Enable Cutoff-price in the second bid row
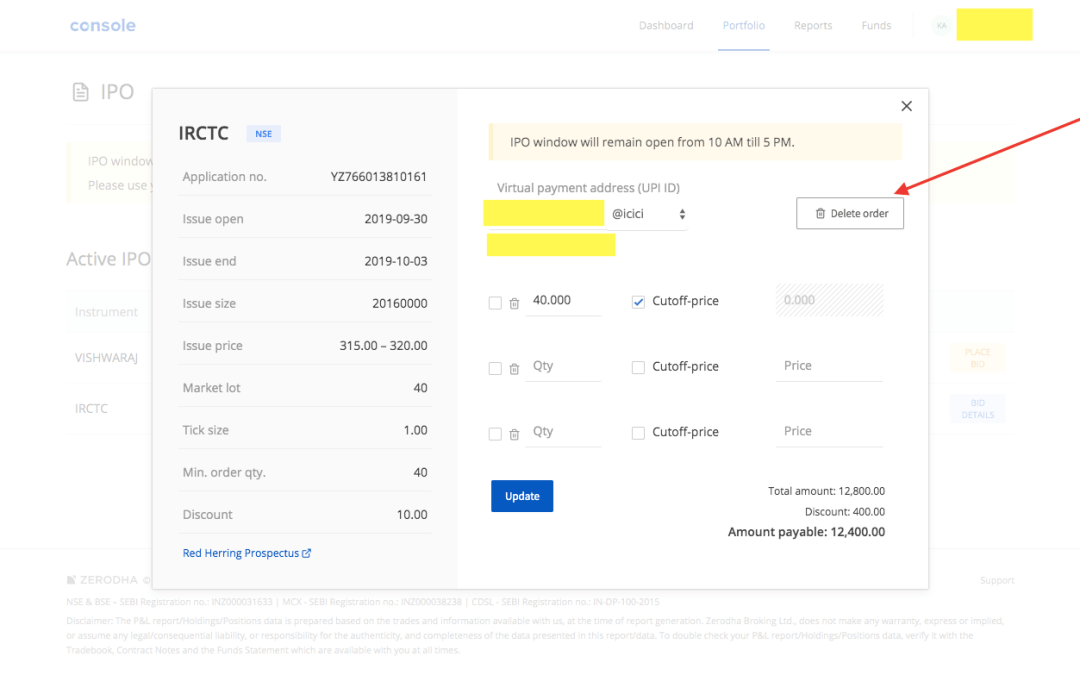 638,367
